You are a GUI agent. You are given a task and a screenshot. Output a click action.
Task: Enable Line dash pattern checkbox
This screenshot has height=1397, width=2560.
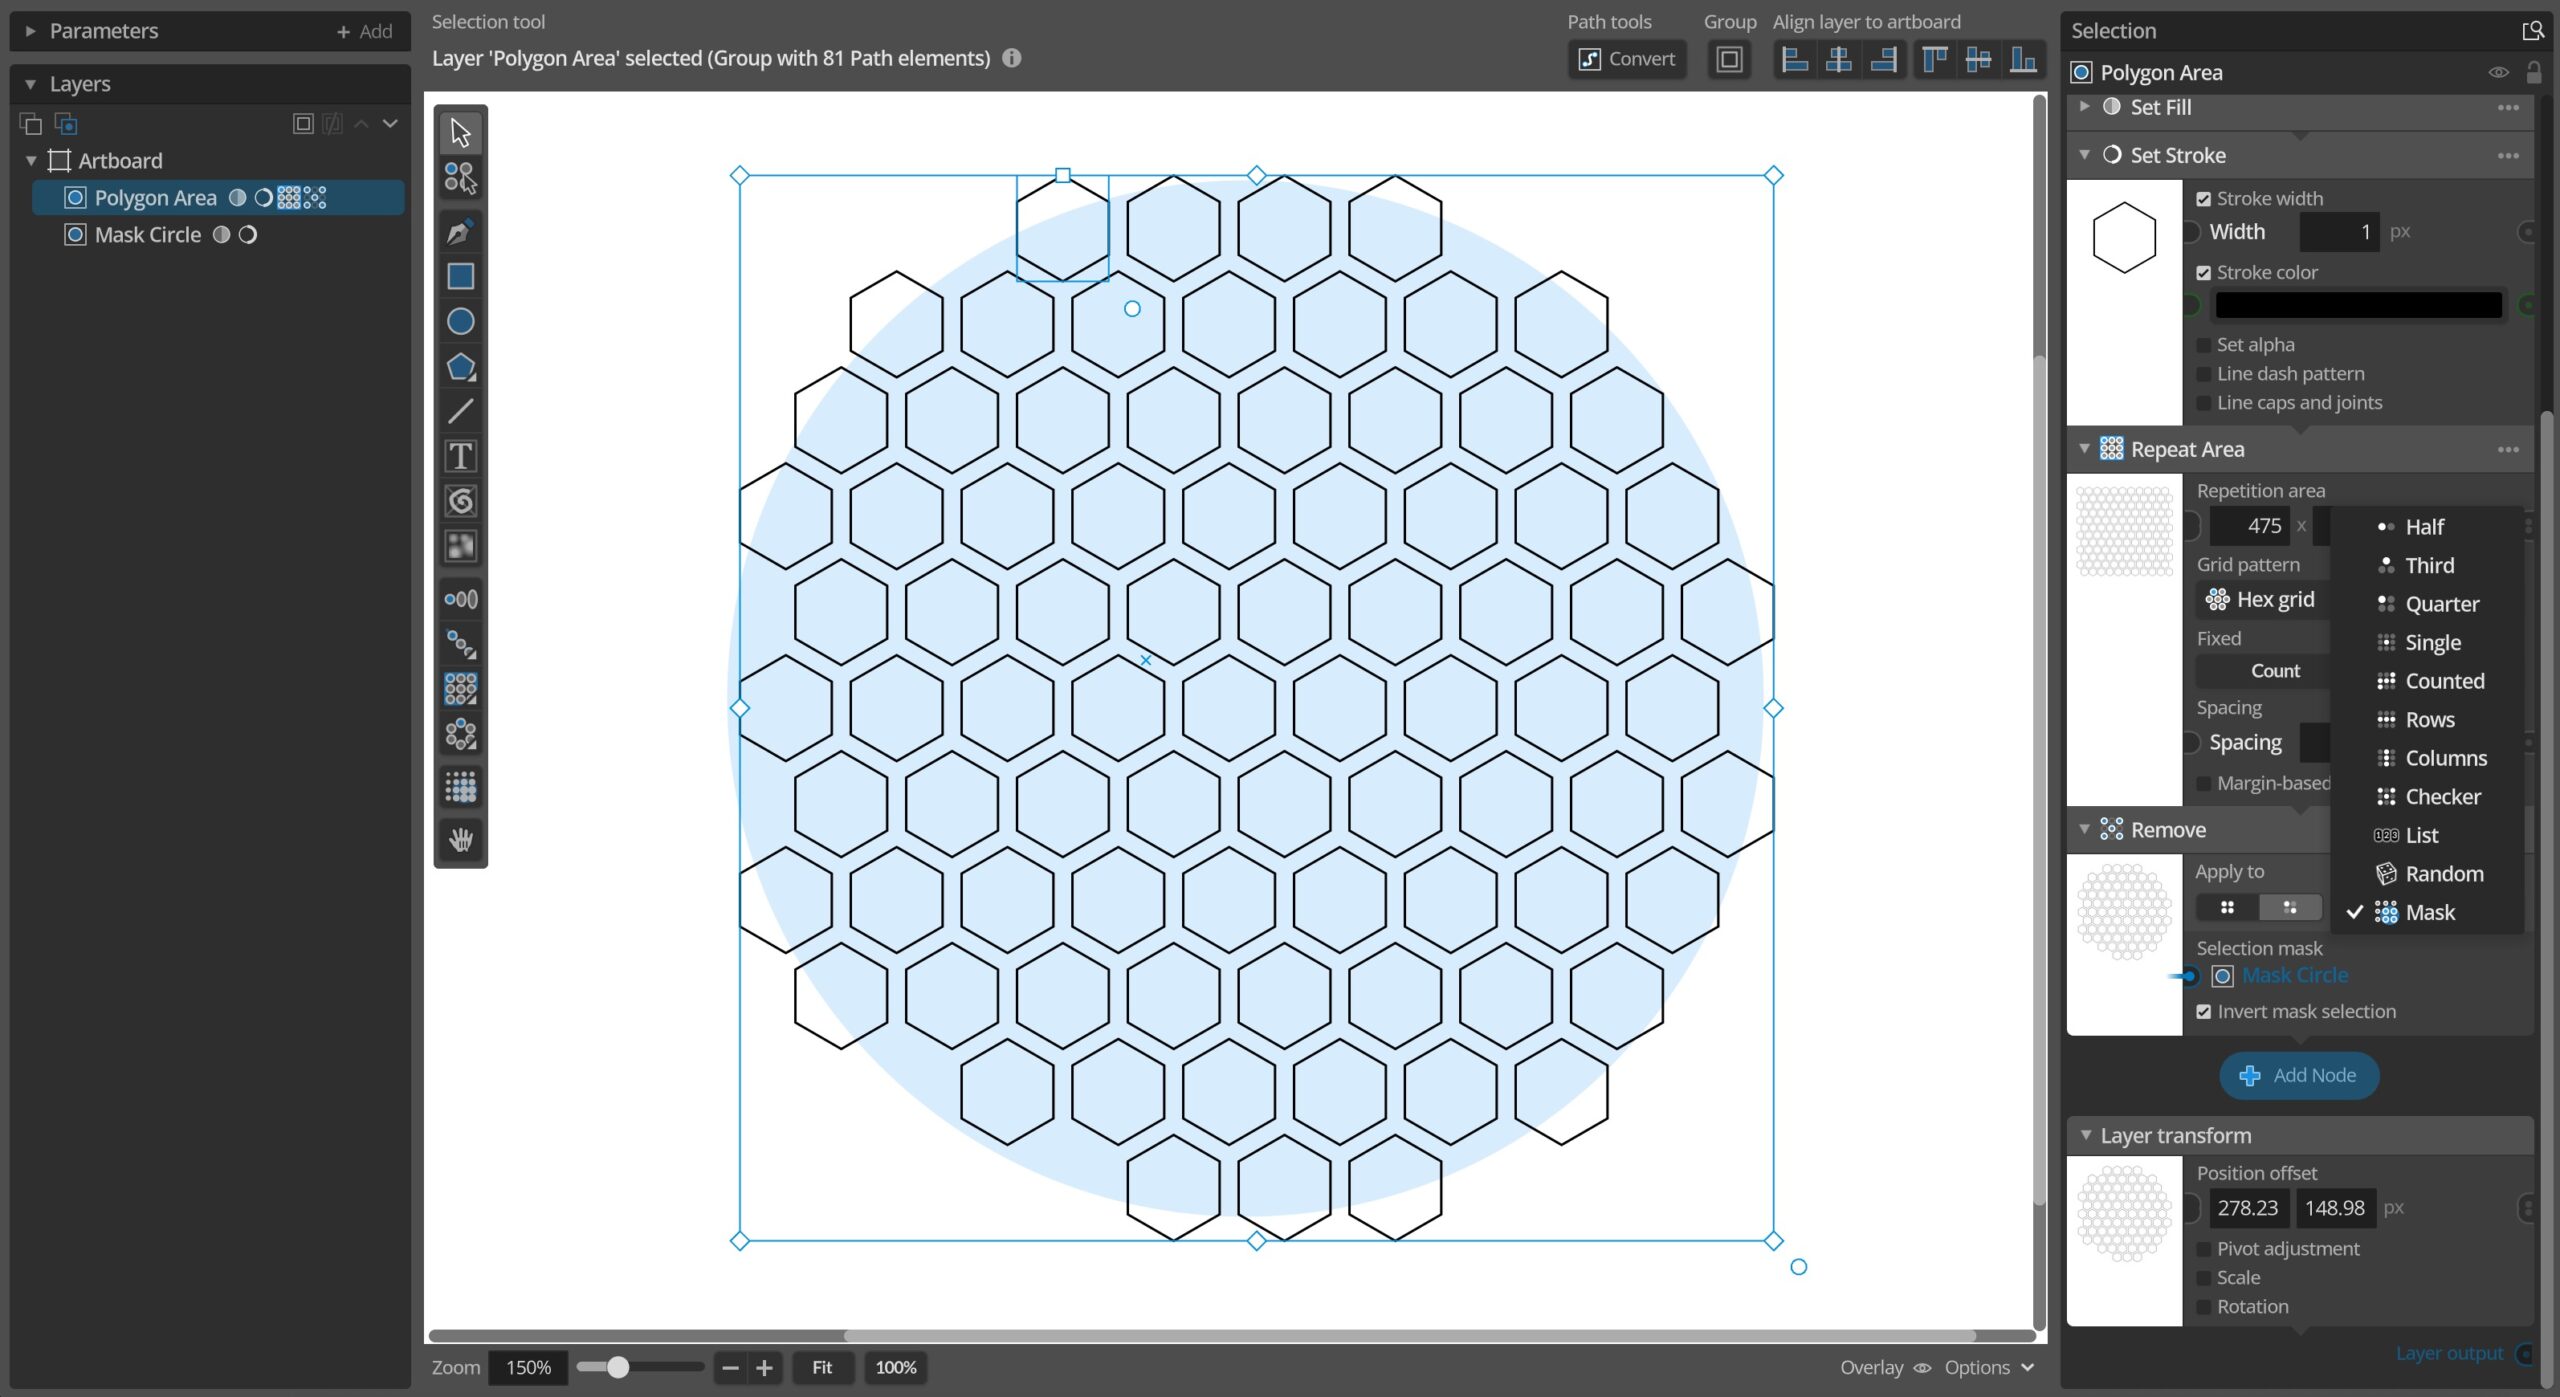[2204, 374]
